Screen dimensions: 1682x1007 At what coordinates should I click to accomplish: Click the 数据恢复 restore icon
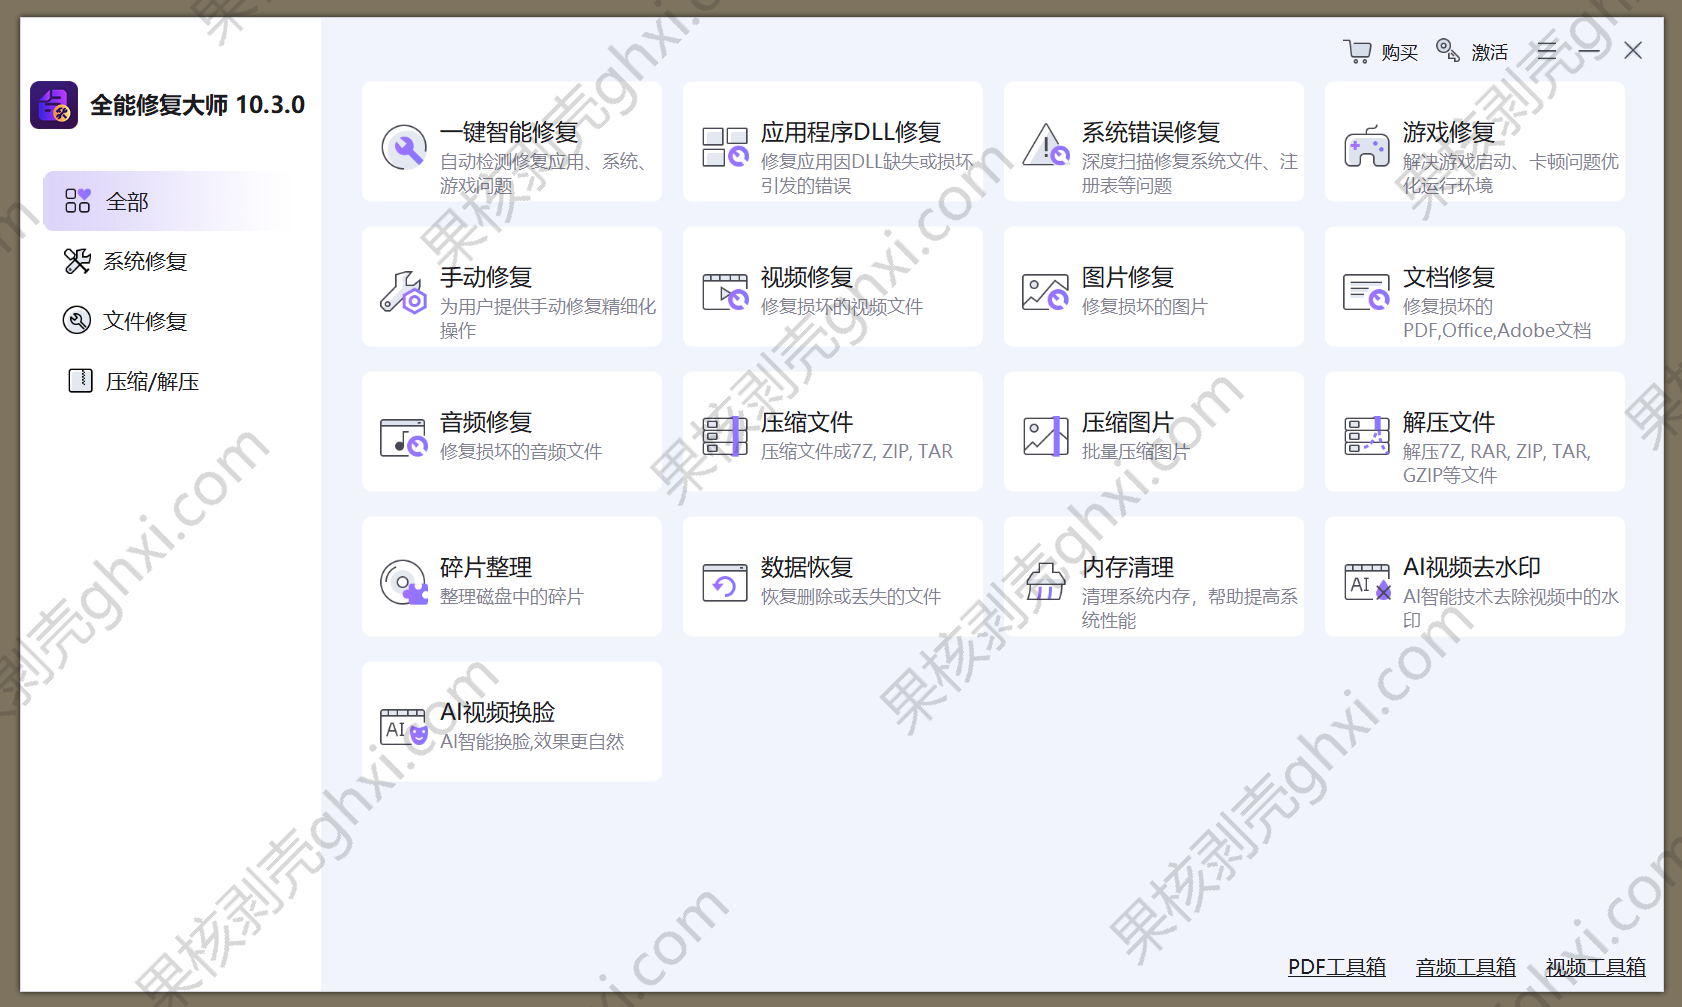coord(725,582)
